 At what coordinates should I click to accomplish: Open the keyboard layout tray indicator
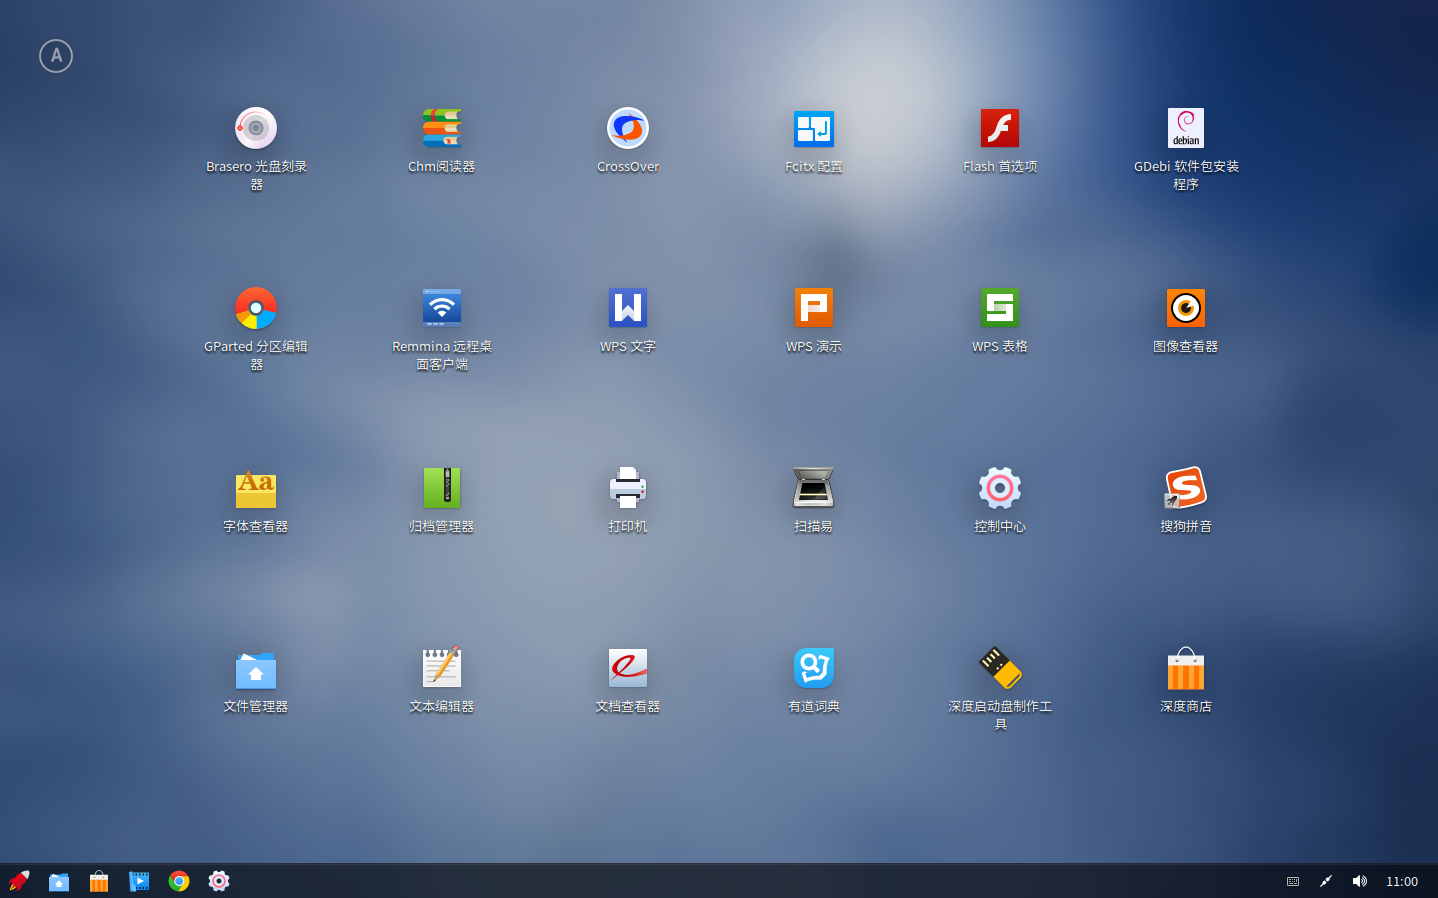[1293, 881]
